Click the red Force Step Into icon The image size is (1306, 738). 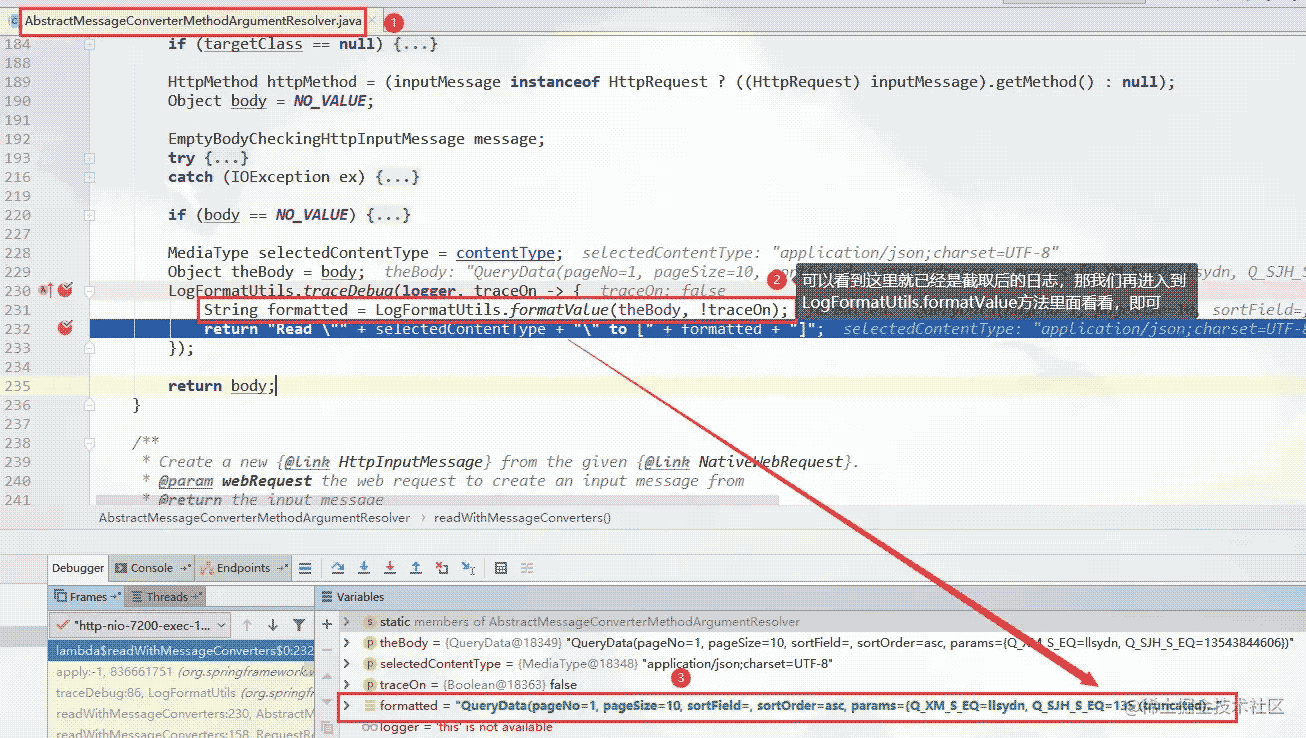pos(390,568)
